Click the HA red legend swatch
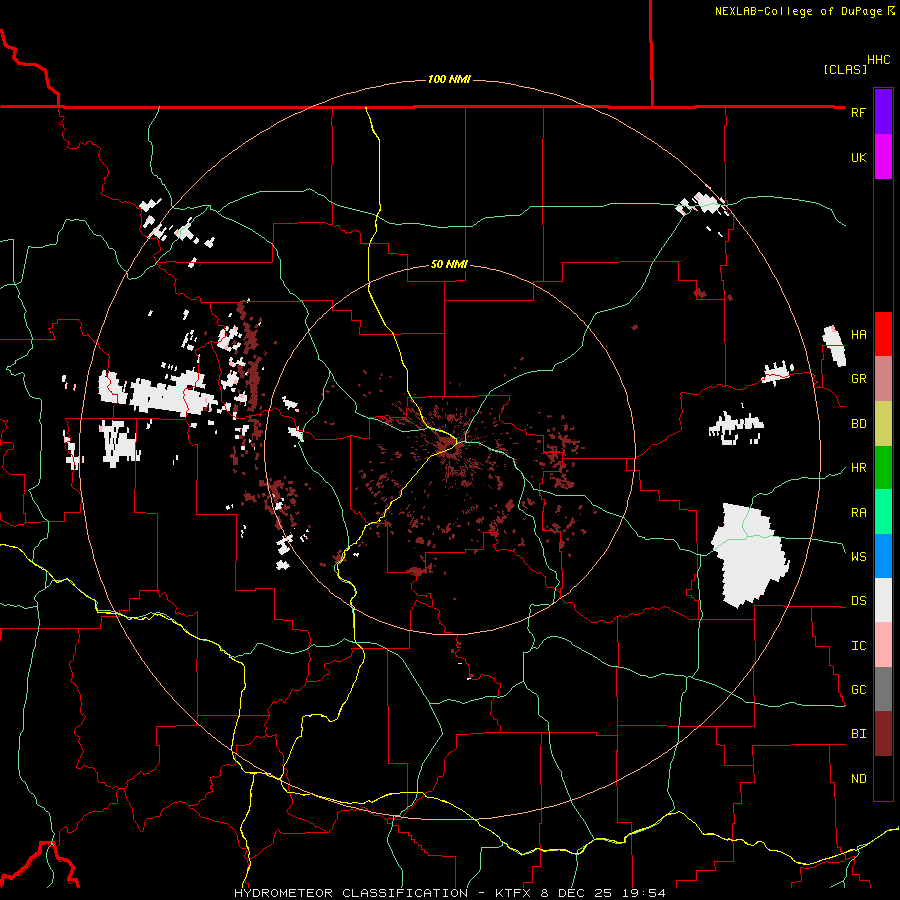This screenshot has width=900, height=900. pos(883,334)
